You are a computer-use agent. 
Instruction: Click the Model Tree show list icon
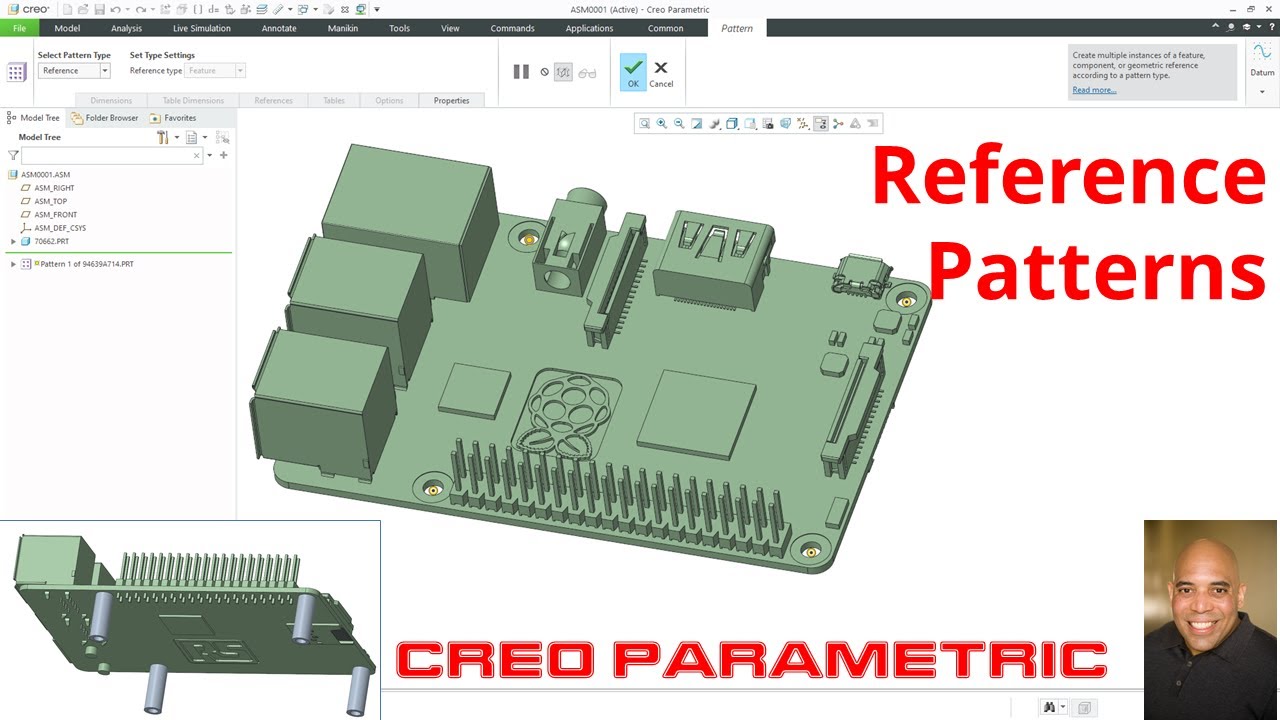[x=191, y=137]
